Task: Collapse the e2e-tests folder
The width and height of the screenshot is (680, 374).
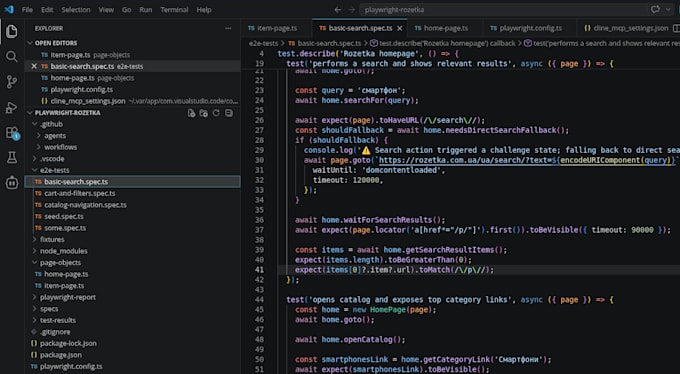Action: point(35,170)
